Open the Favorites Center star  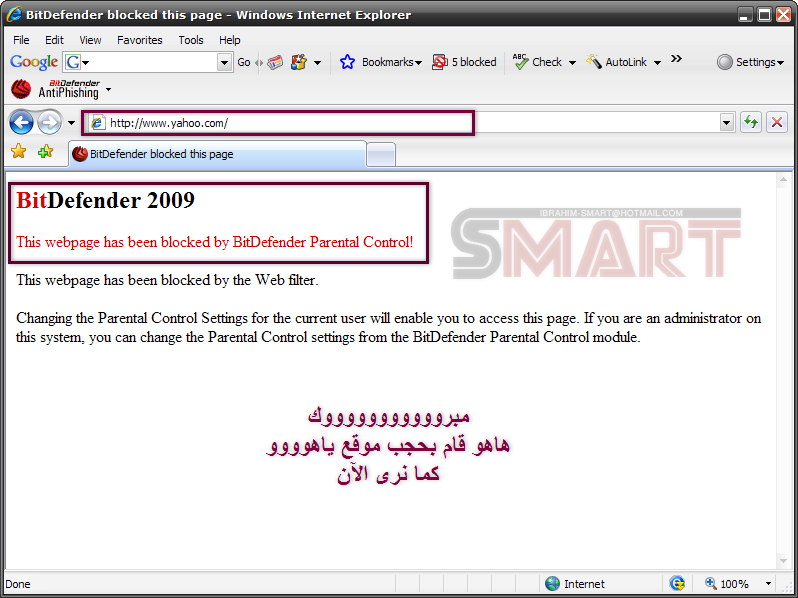click(19, 151)
